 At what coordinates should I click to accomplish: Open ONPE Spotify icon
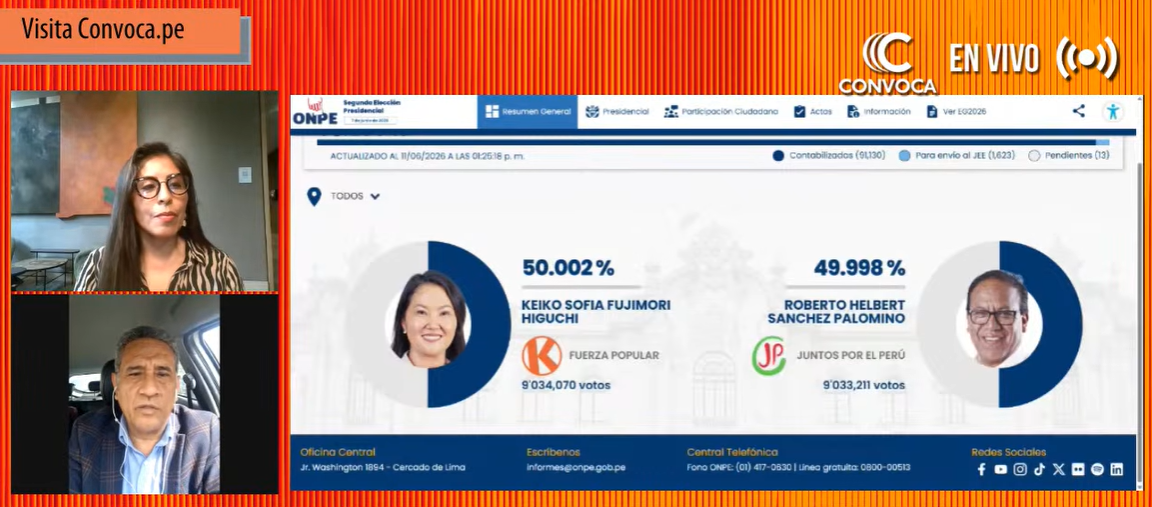pos(1097,470)
